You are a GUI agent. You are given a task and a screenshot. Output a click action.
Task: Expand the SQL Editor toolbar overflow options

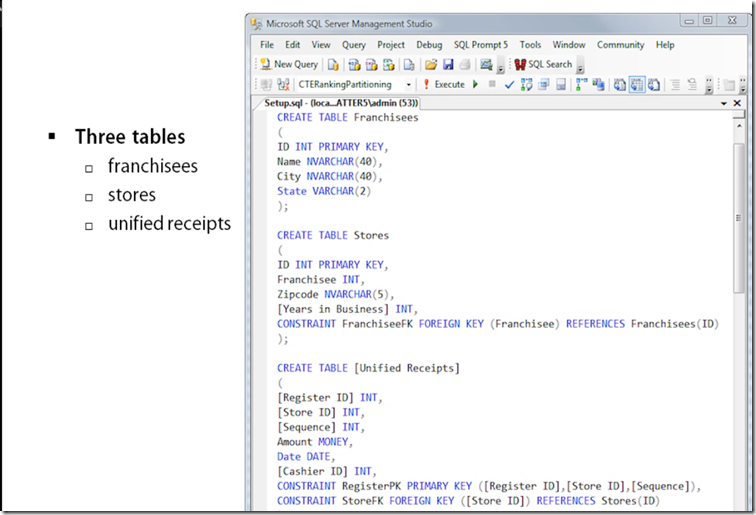[x=709, y=85]
